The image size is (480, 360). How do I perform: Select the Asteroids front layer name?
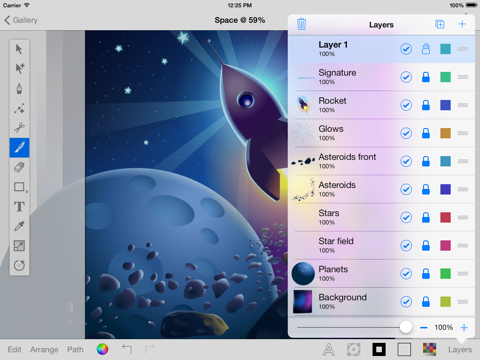click(347, 157)
